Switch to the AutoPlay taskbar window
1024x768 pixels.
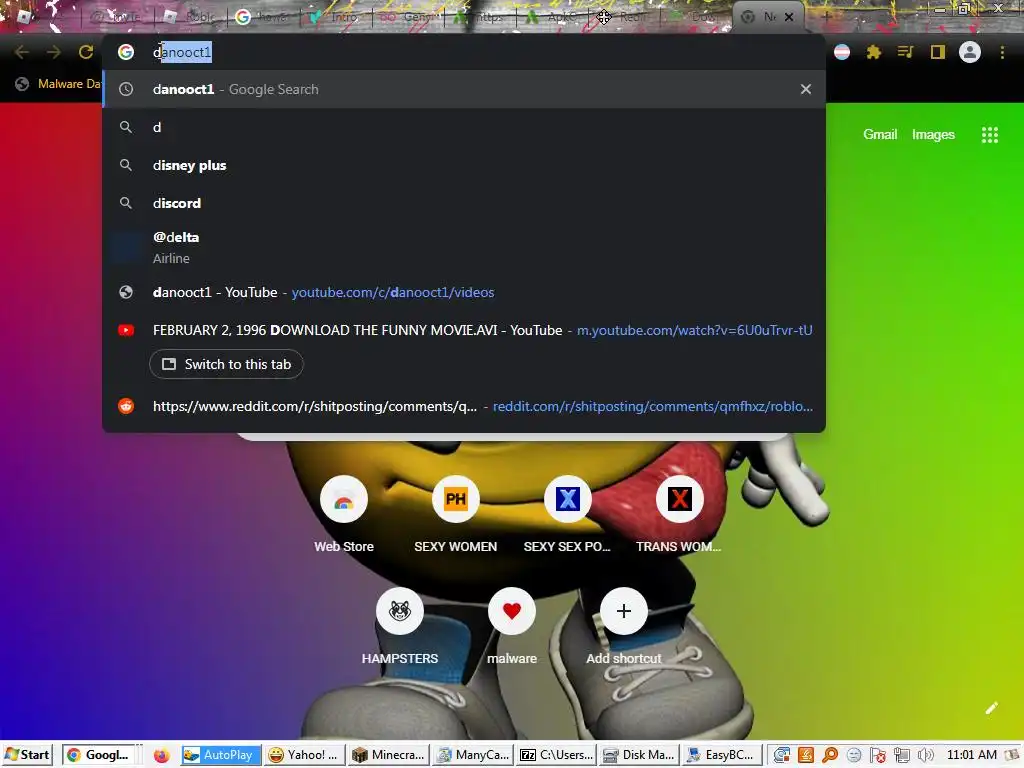coord(221,755)
